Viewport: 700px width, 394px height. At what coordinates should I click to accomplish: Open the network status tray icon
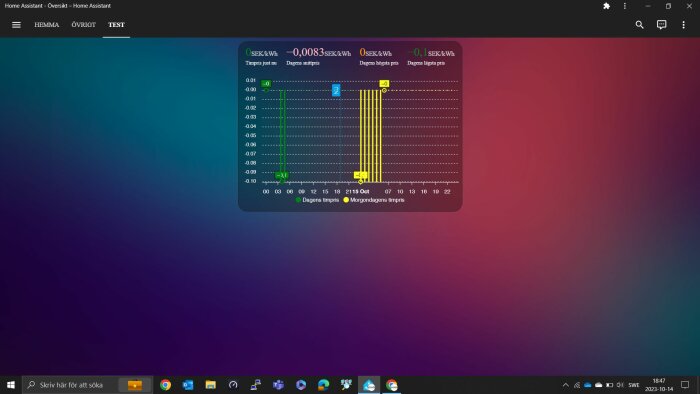pyautogui.click(x=577, y=385)
